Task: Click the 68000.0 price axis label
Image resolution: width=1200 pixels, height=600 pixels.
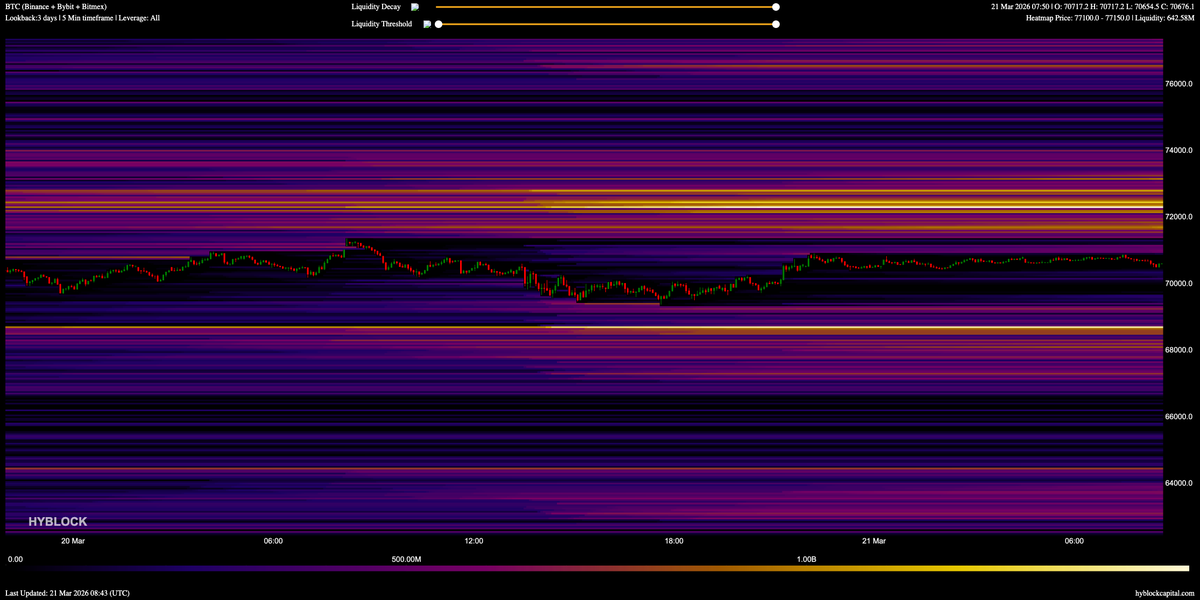Action: click(1178, 350)
